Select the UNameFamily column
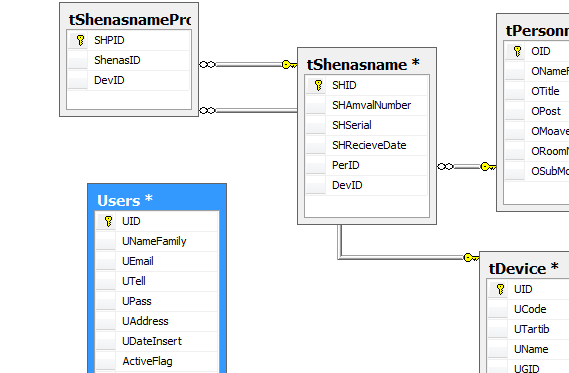569x373 pixels. click(157, 241)
